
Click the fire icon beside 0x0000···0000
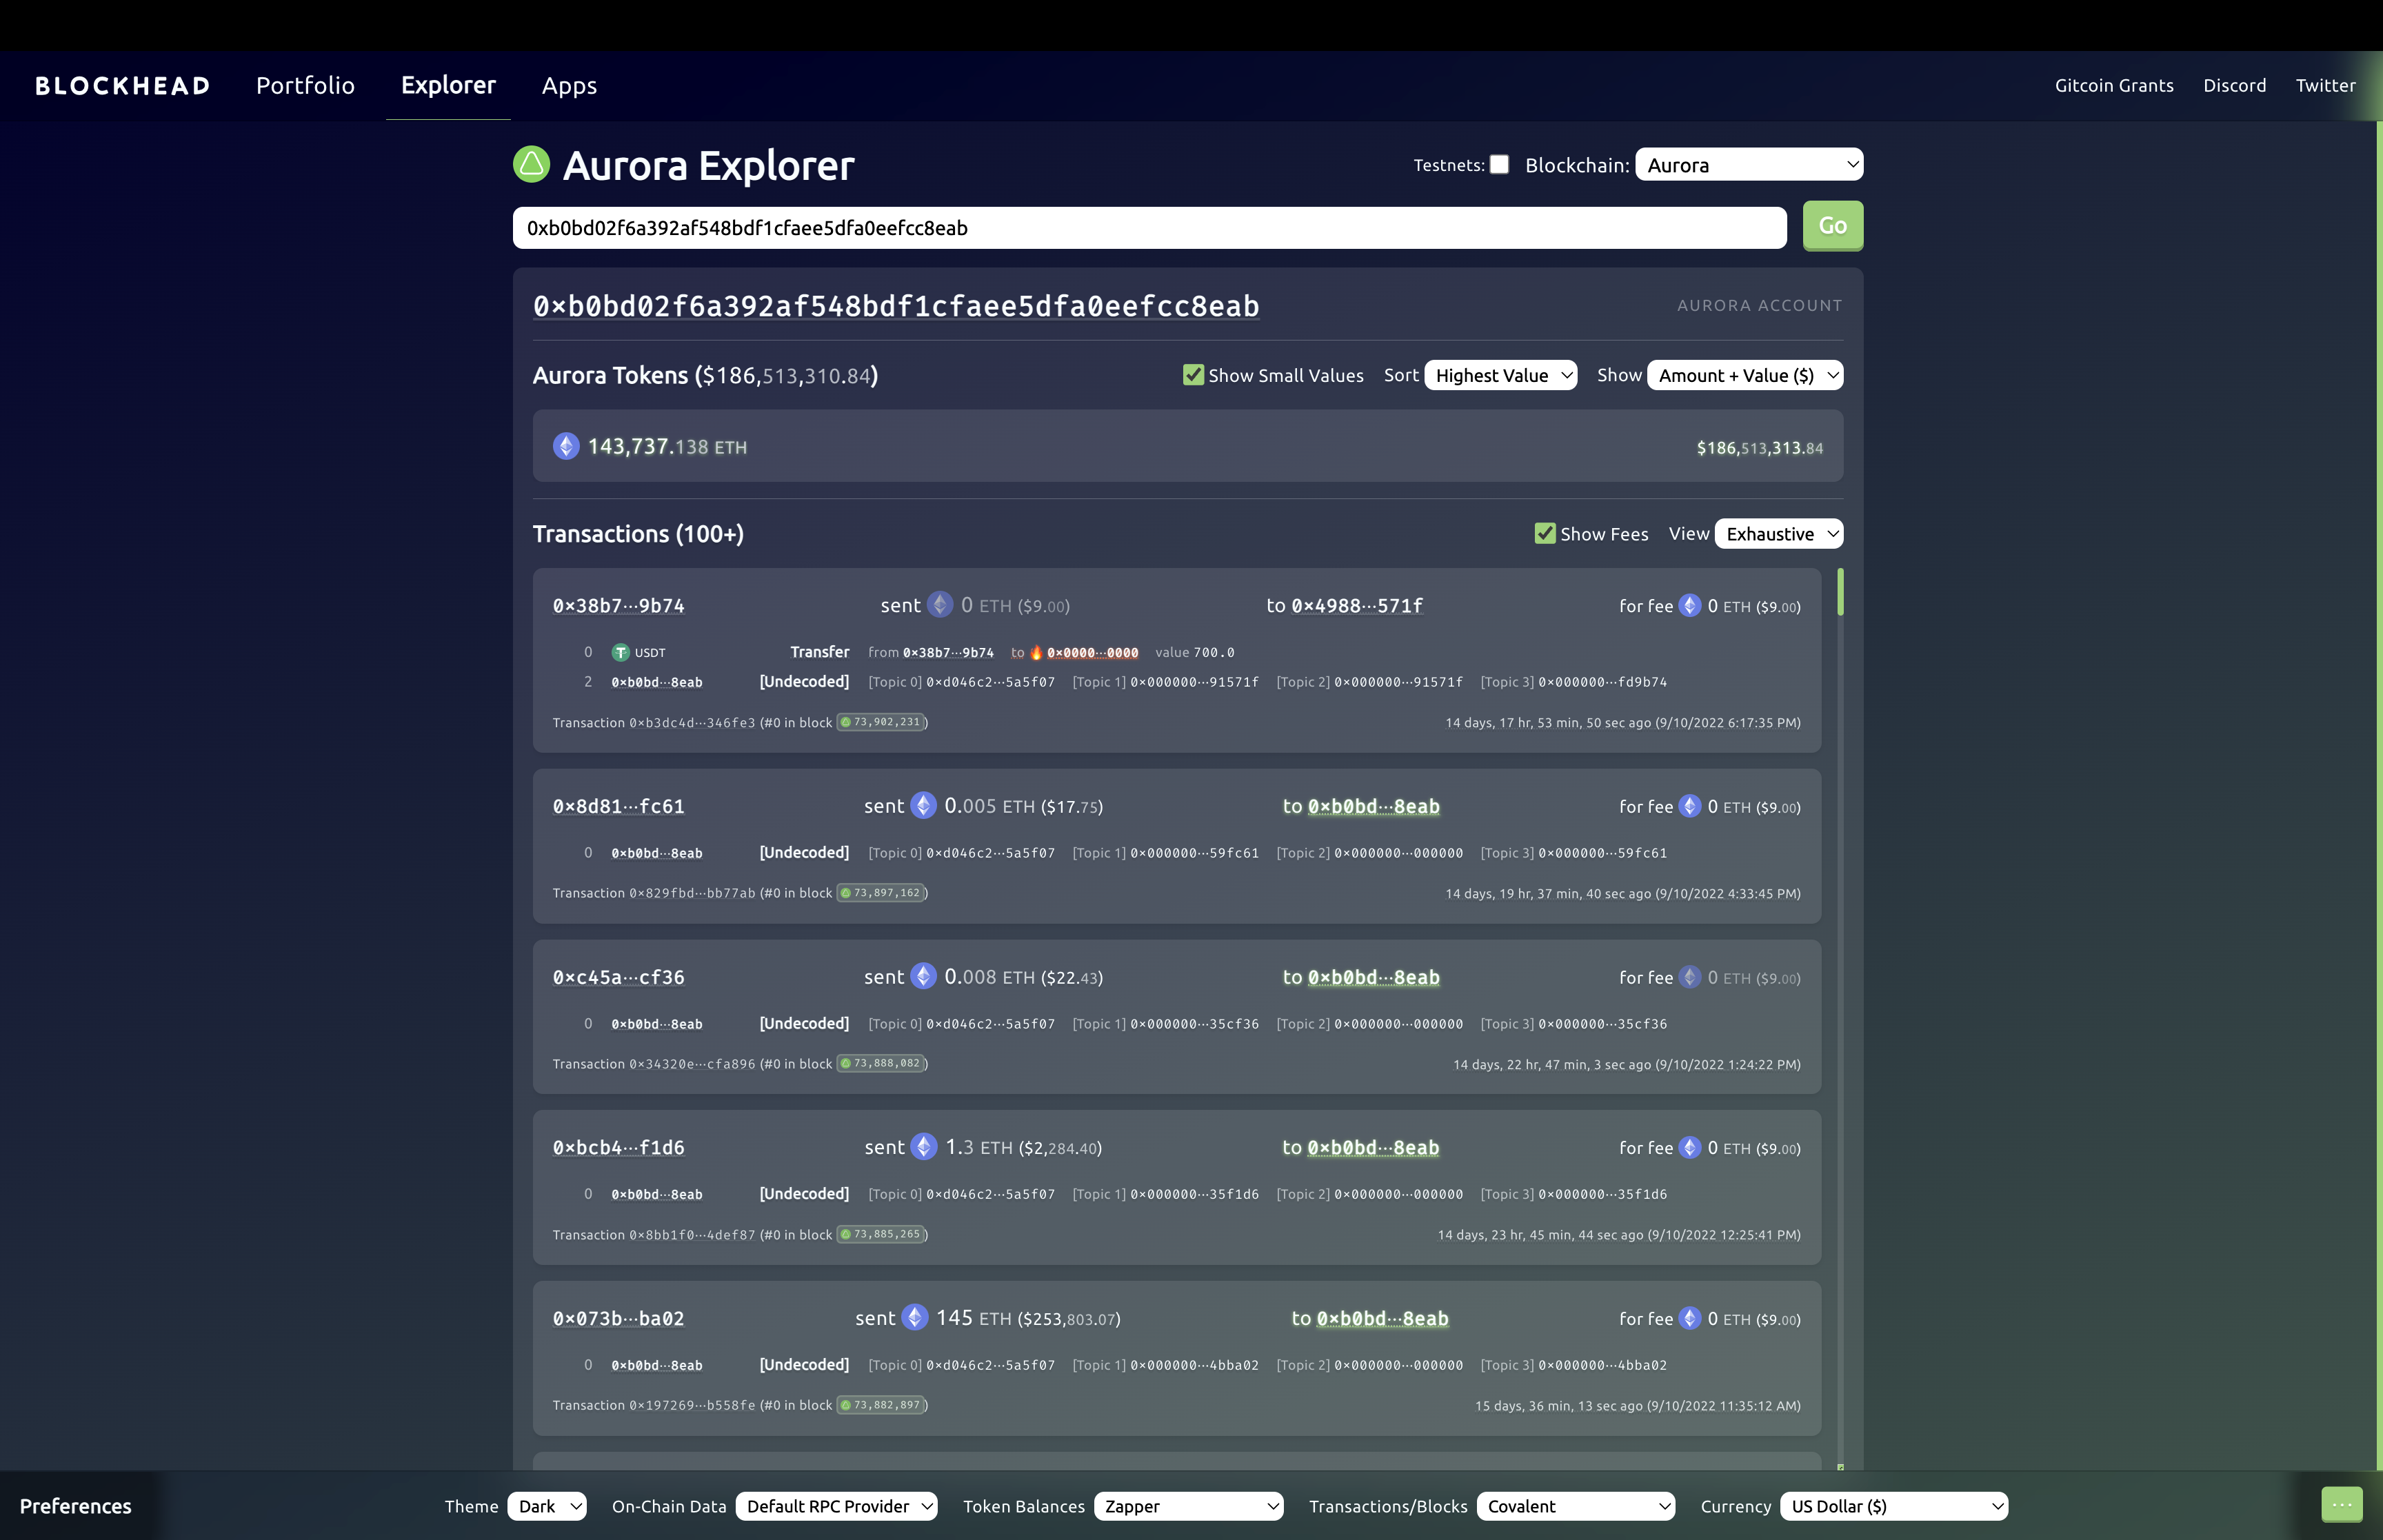1037,652
